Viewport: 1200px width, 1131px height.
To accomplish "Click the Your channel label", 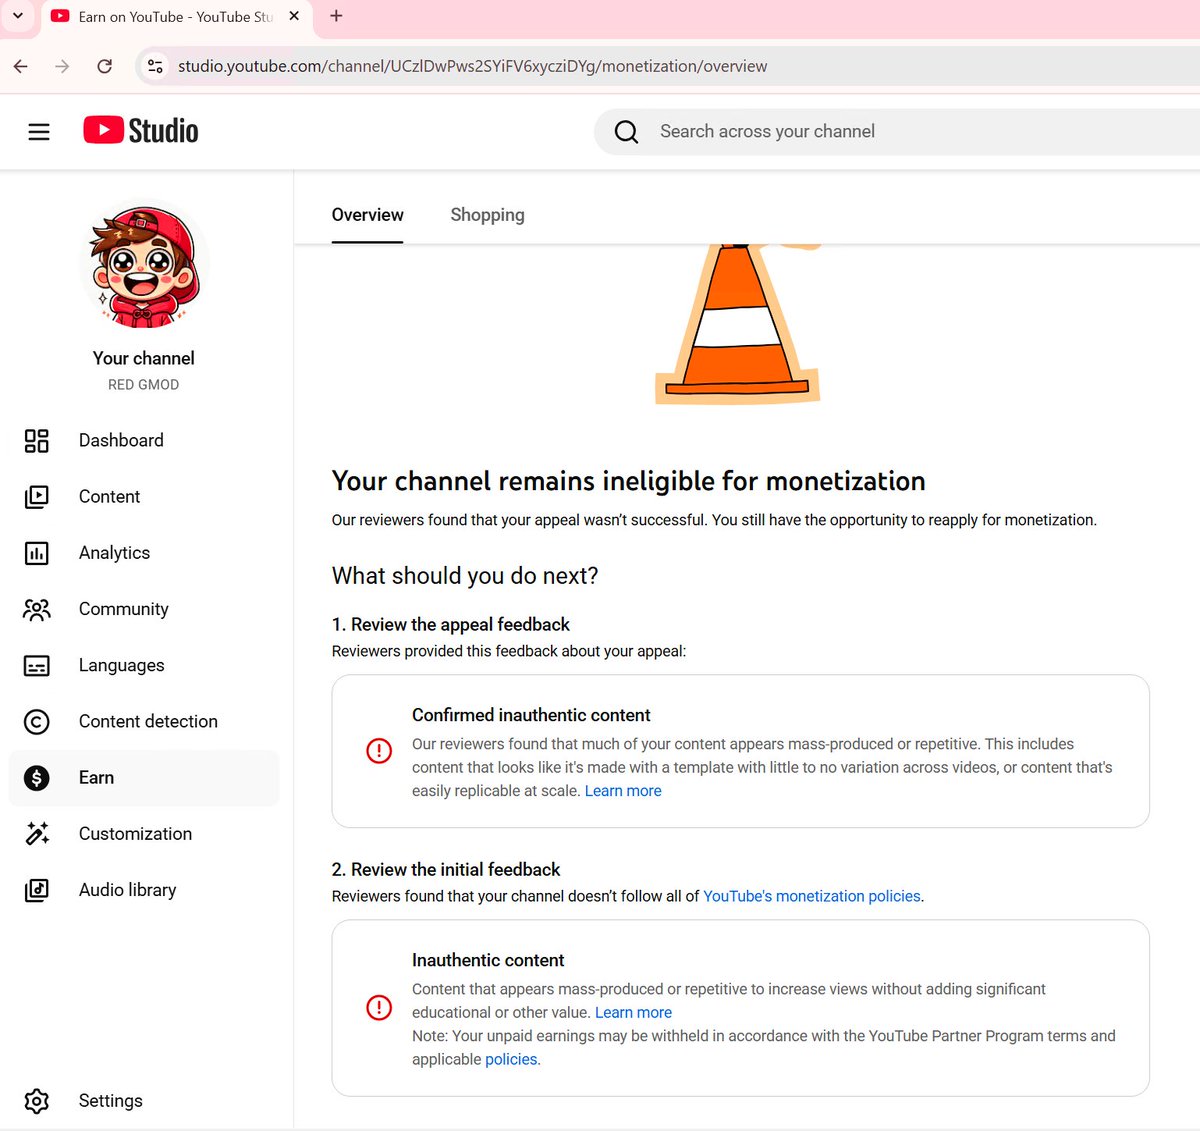I will tap(144, 358).
